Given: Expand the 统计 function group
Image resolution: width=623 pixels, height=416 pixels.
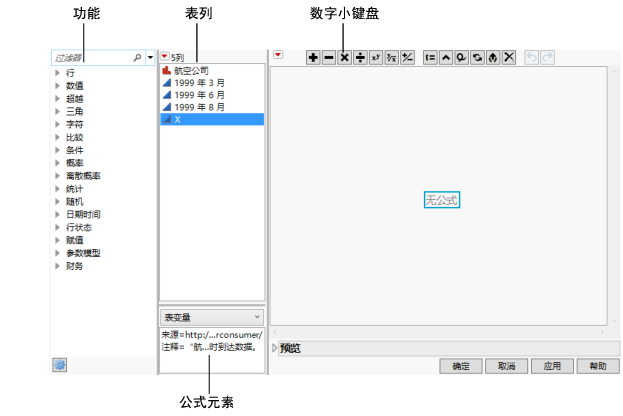Looking at the screenshot, I should [58, 189].
